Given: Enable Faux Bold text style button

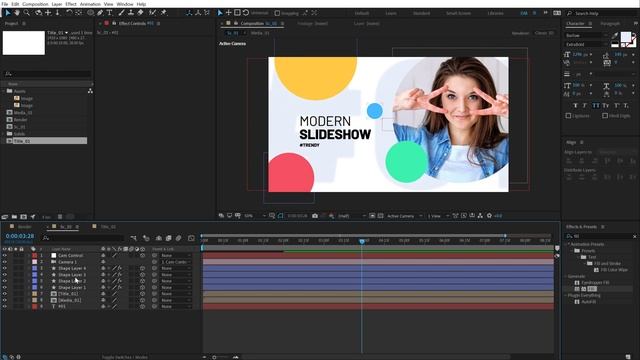Looking at the screenshot, I should coord(575,105).
